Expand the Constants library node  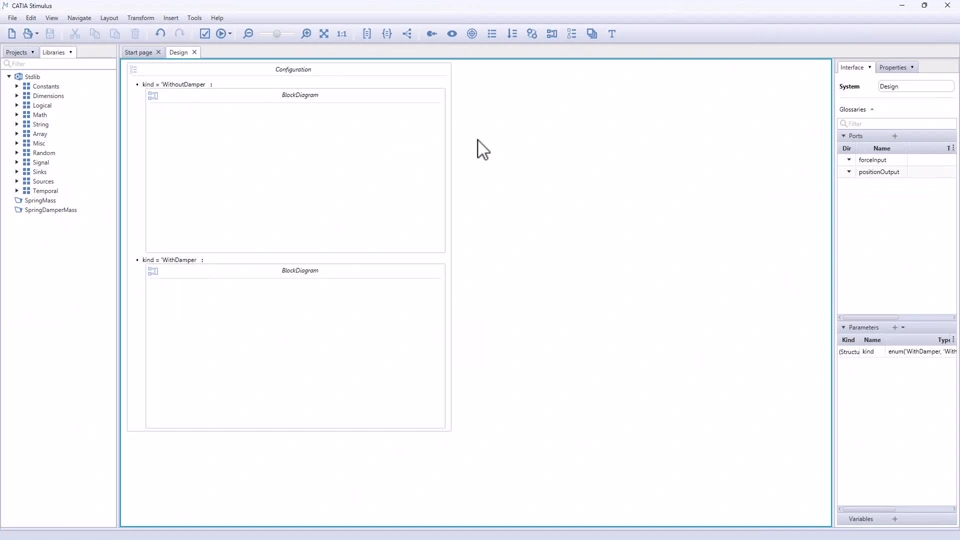tap(17, 86)
